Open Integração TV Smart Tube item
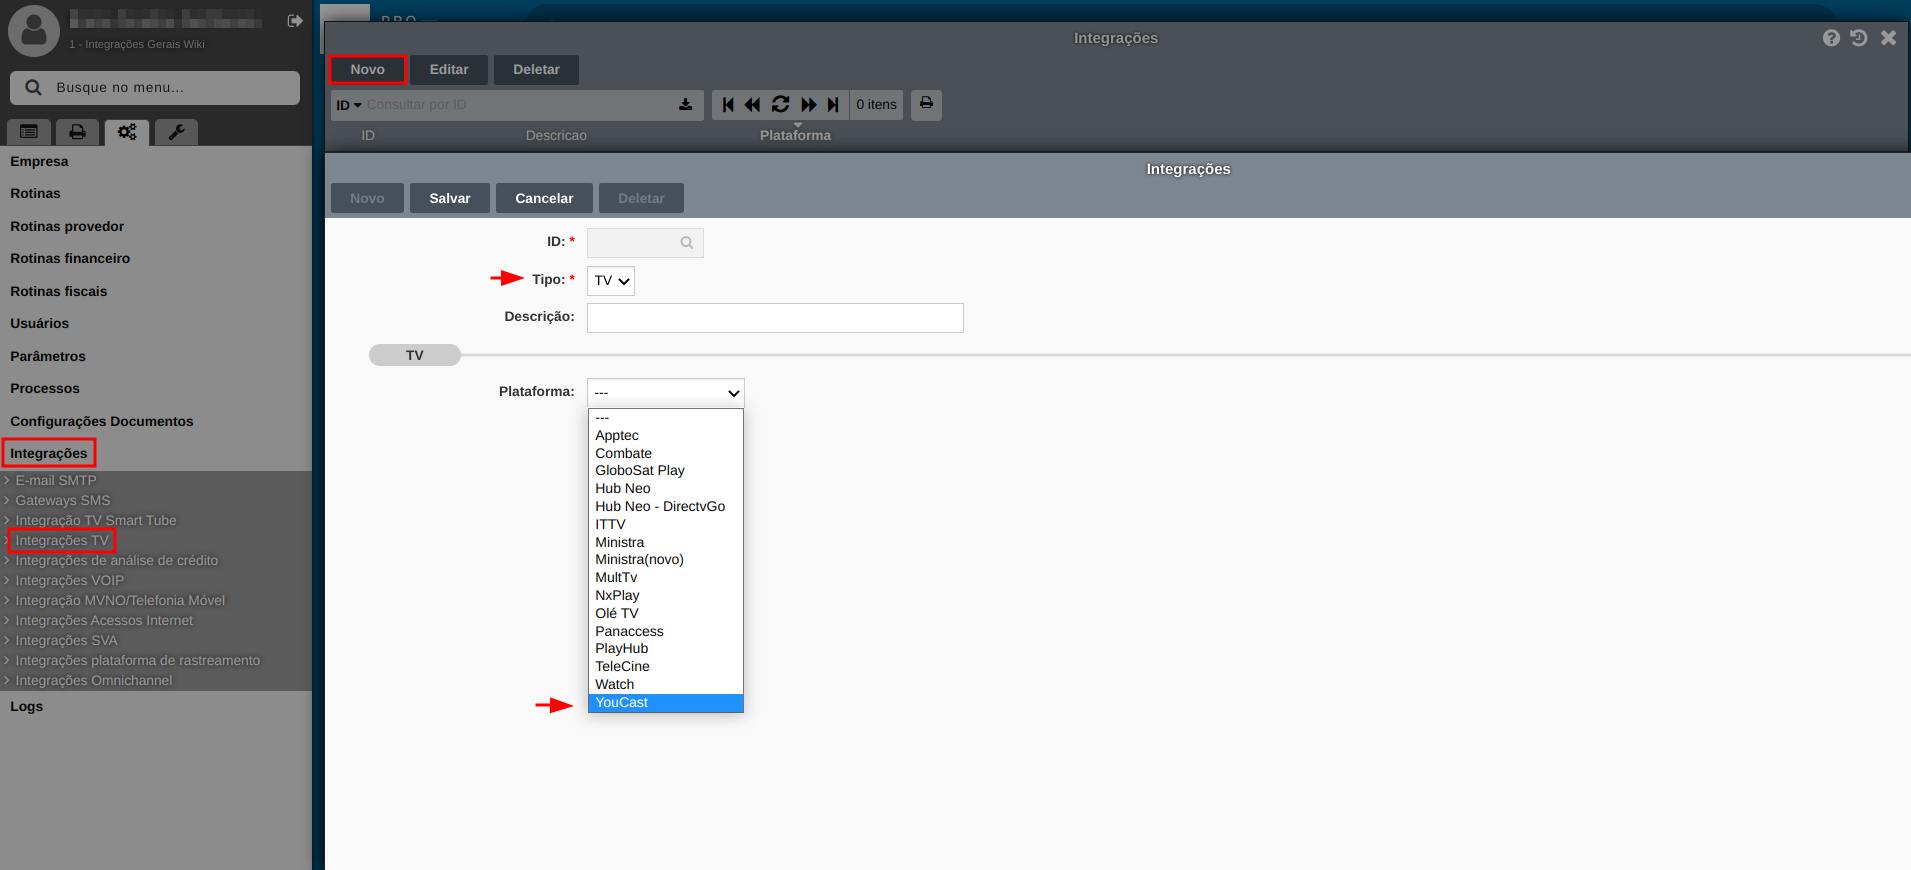 tap(96, 521)
